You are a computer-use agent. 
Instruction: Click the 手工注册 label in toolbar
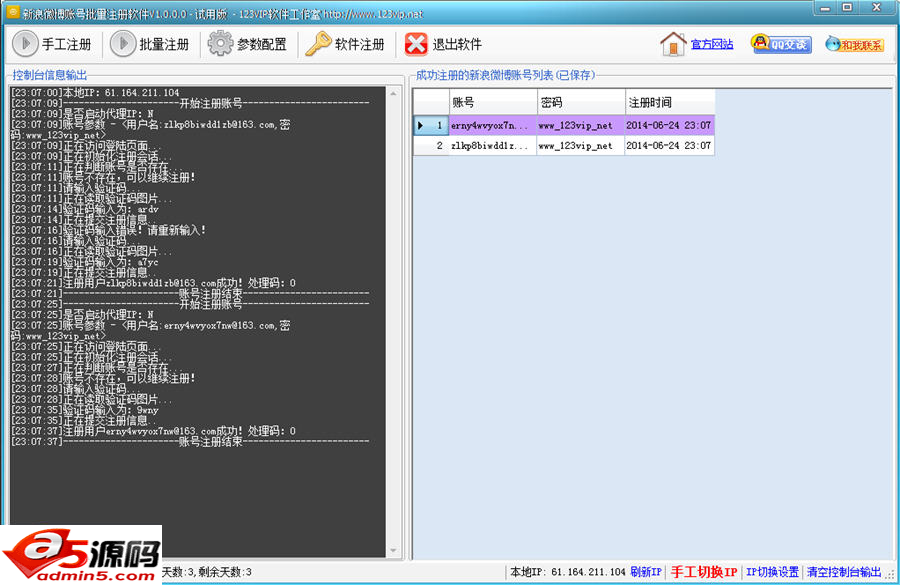(67, 44)
